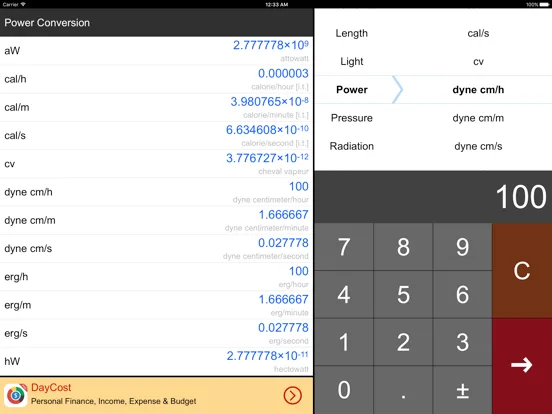
Task: Click the picker chevron beside Power
Action: 398,90
